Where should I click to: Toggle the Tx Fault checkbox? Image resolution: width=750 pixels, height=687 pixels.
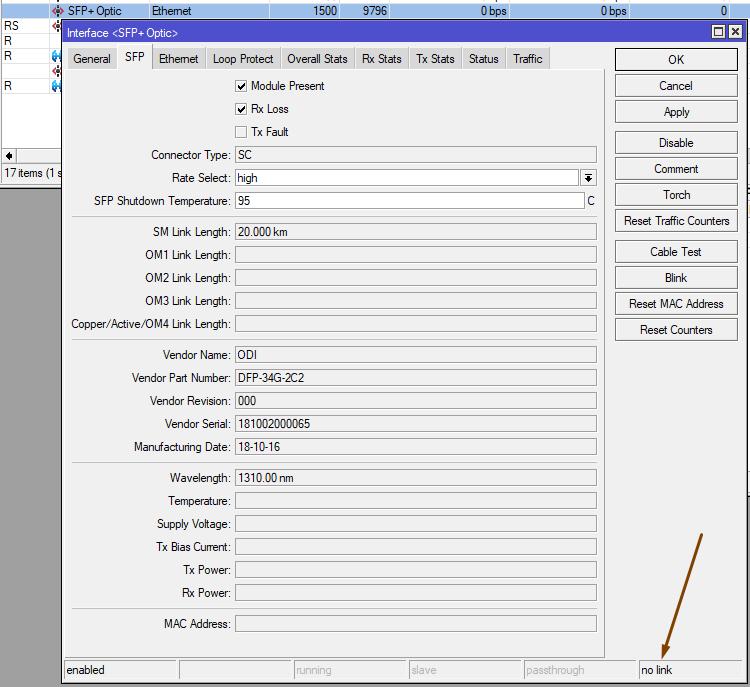point(241,132)
